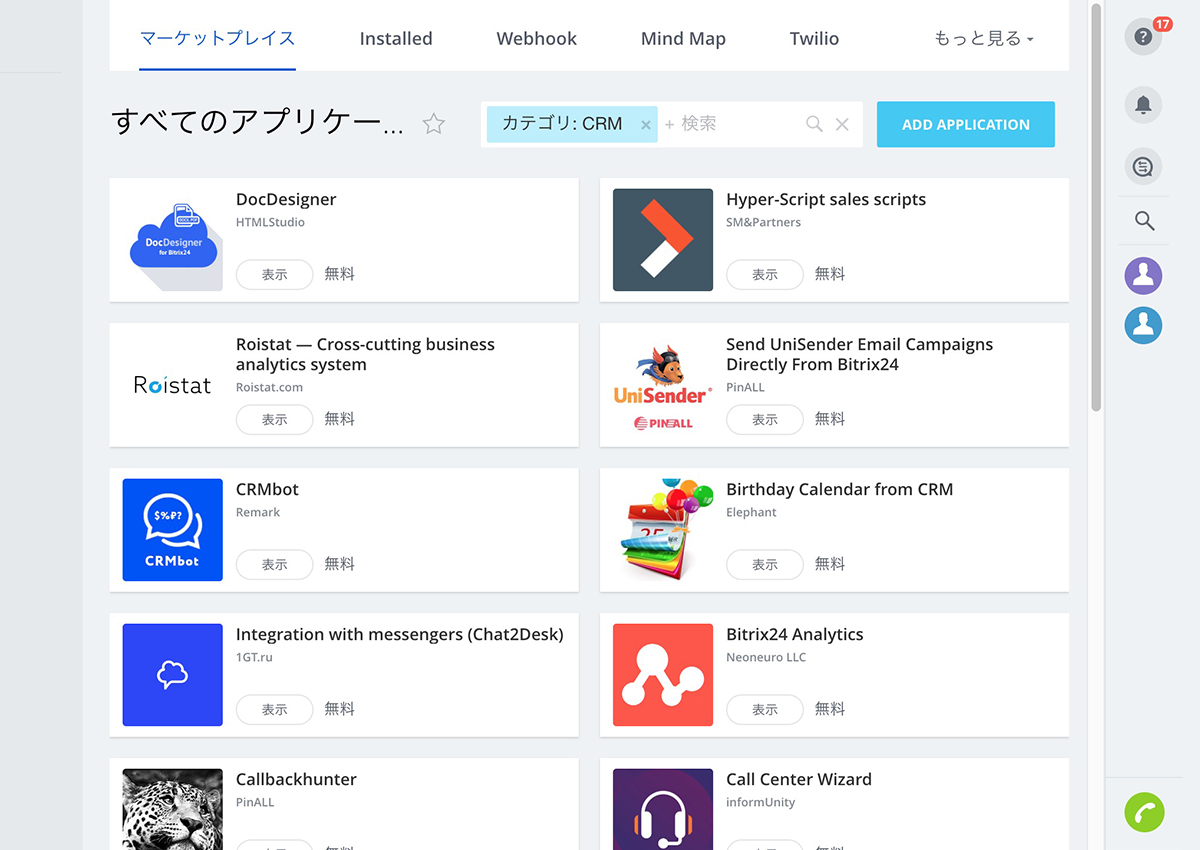Open the chat messages icon in sidebar
1200x850 pixels.
(x=1144, y=166)
